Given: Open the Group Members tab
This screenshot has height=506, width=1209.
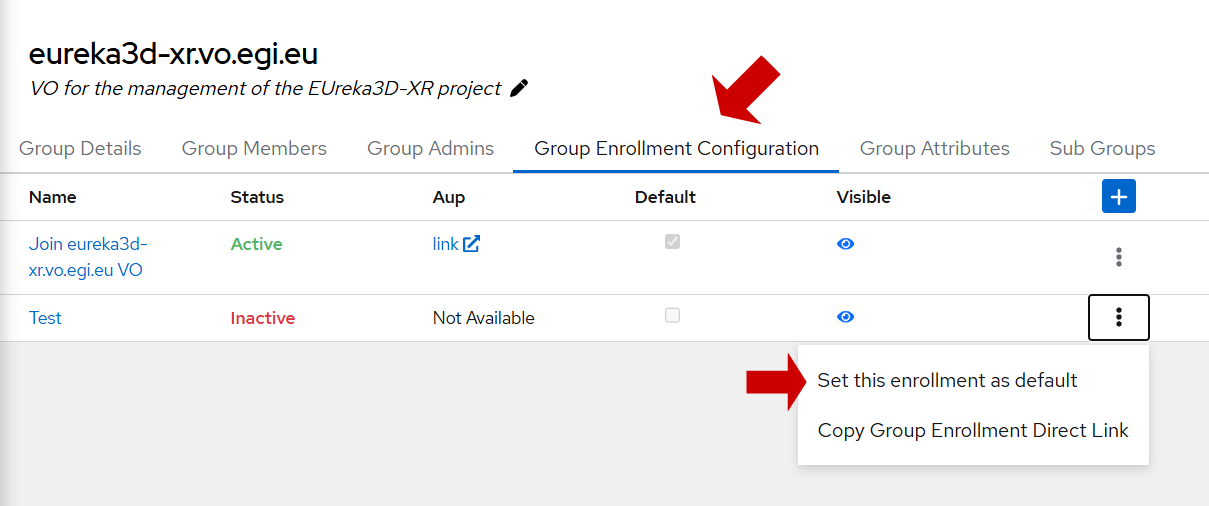Looking at the screenshot, I should [254, 149].
